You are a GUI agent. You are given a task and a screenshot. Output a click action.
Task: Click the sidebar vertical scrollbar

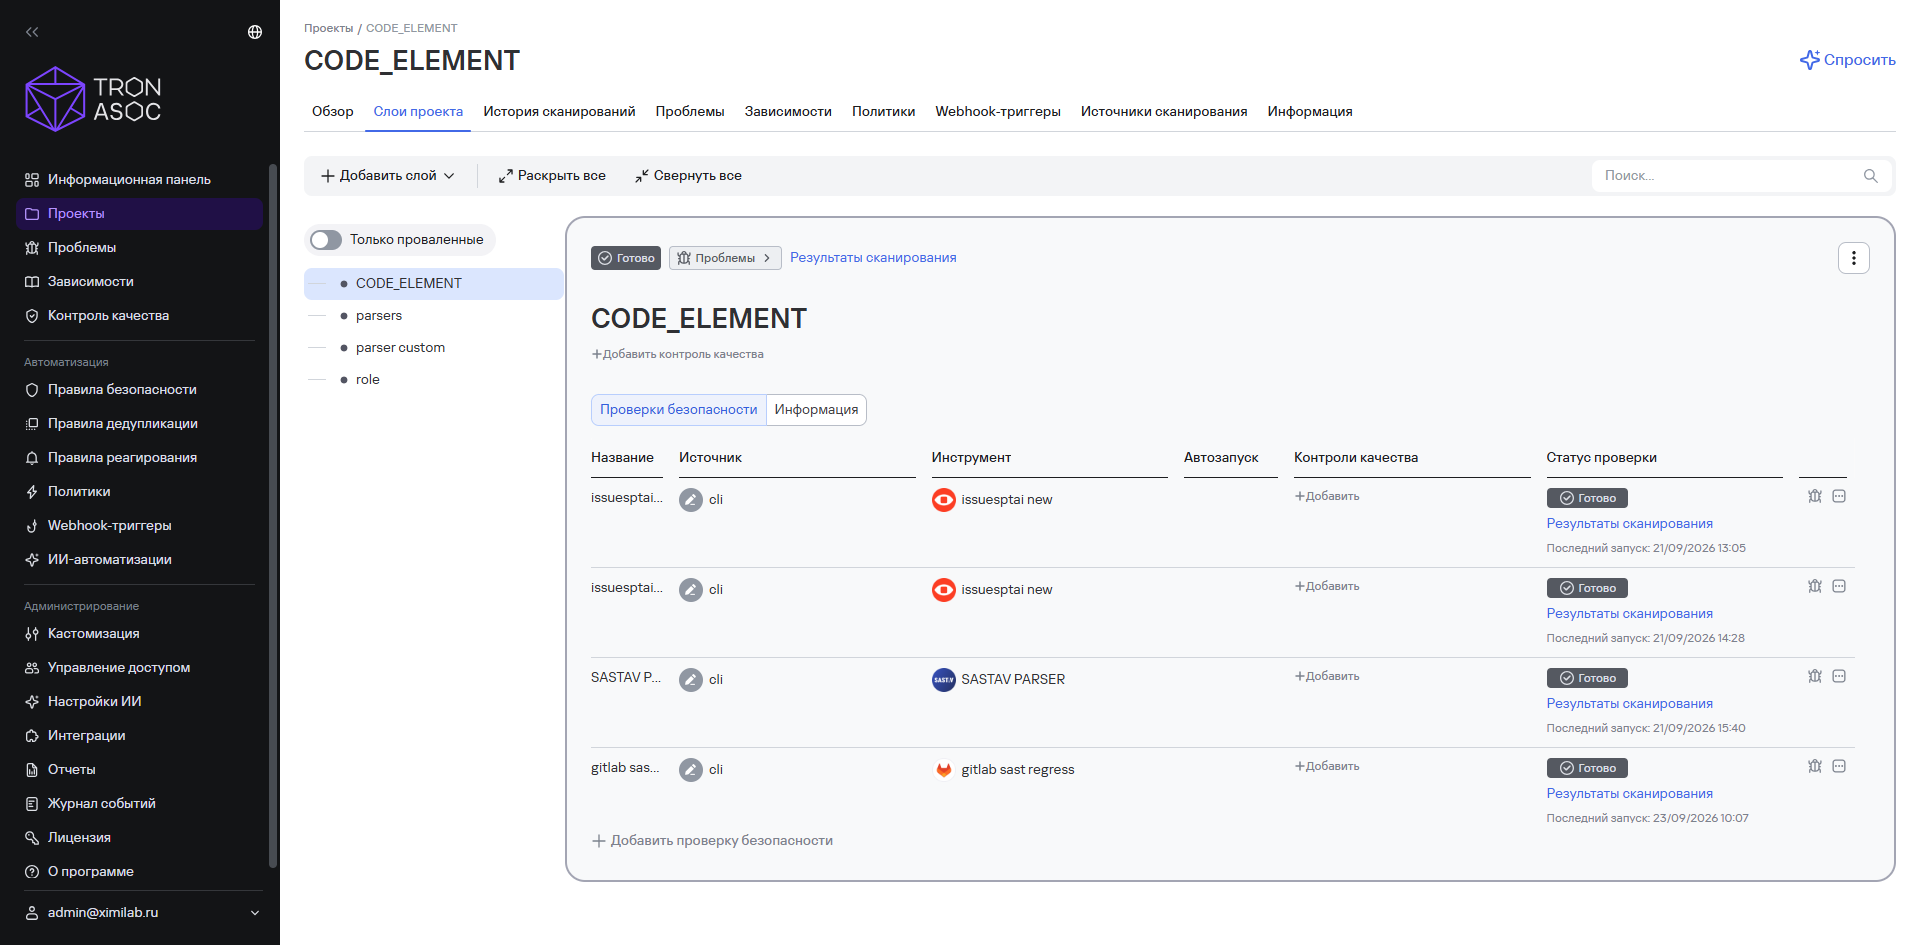tap(273, 515)
